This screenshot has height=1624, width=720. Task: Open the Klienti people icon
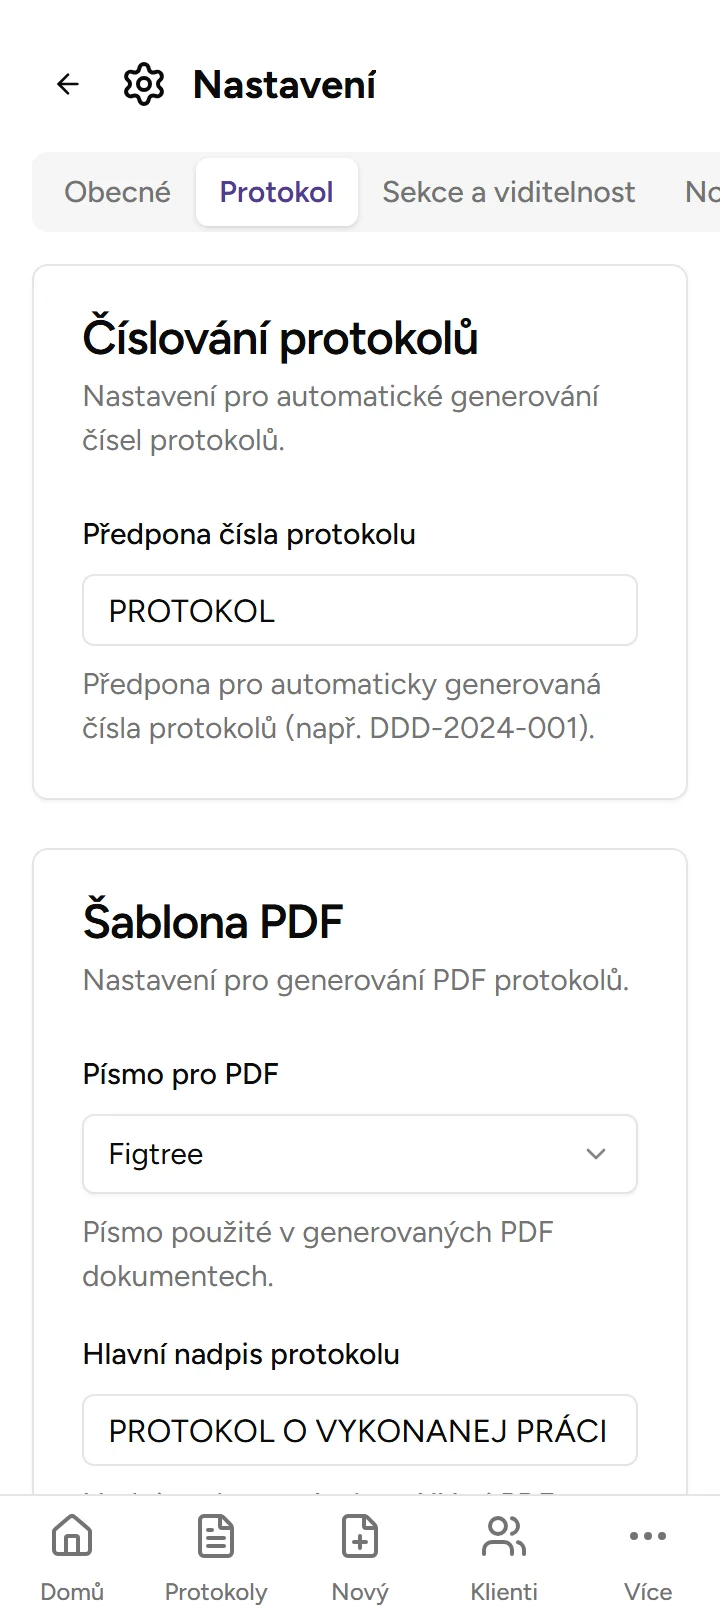coord(503,1535)
